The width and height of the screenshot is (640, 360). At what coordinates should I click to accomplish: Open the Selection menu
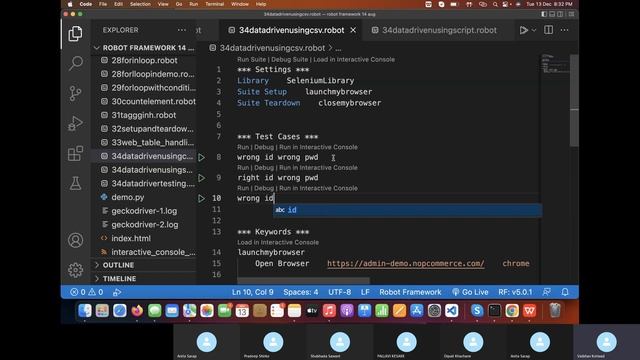140,4
